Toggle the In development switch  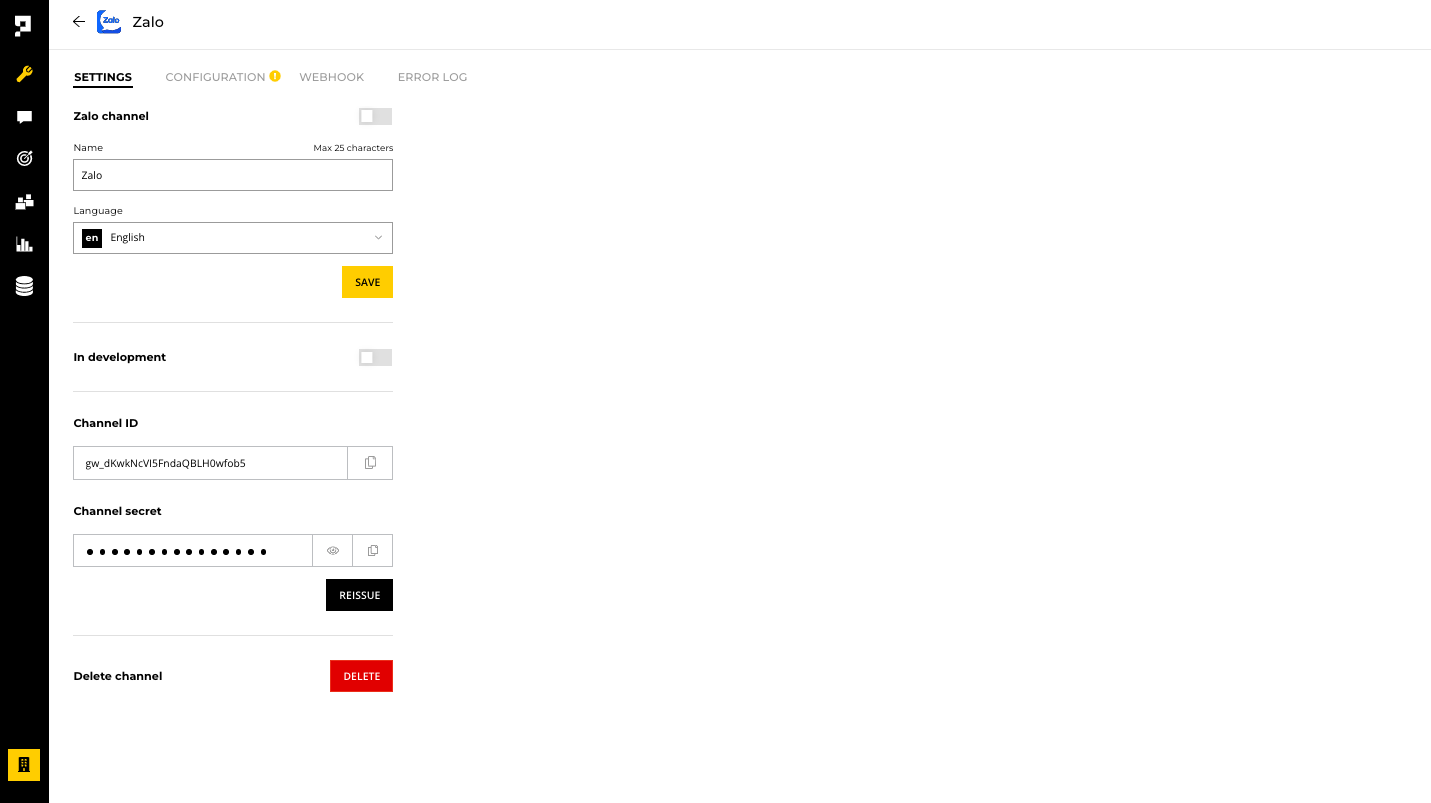[376, 357]
